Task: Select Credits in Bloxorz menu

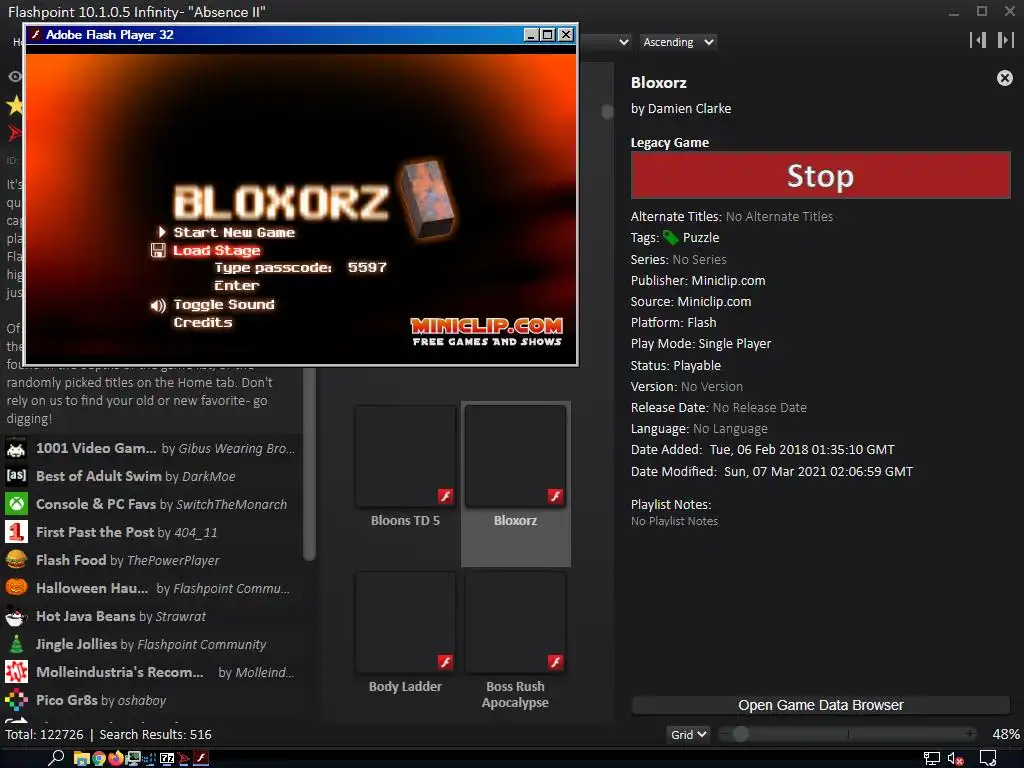Action: [x=202, y=323]
